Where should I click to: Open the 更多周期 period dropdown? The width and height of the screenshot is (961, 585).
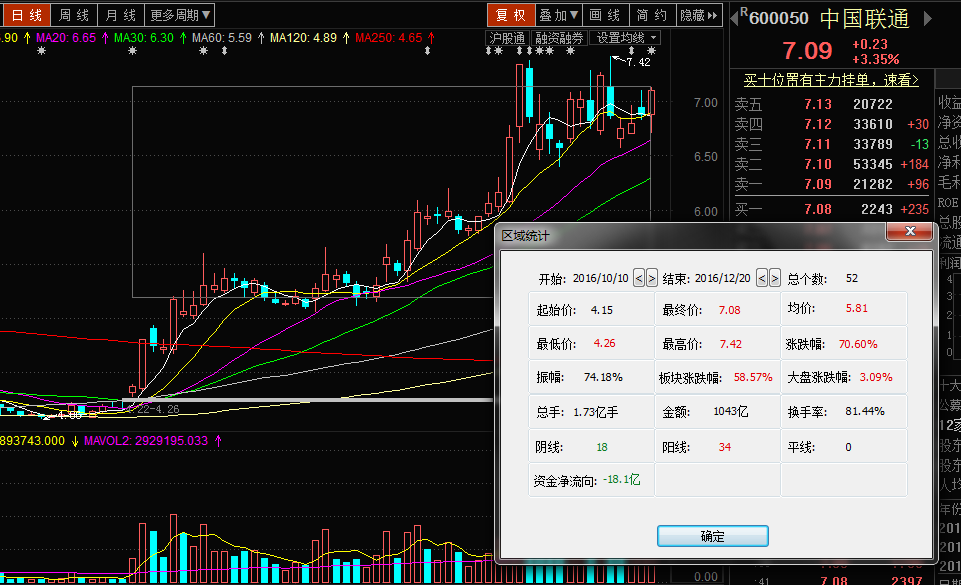pyautogui.click(x=180, y=15)
